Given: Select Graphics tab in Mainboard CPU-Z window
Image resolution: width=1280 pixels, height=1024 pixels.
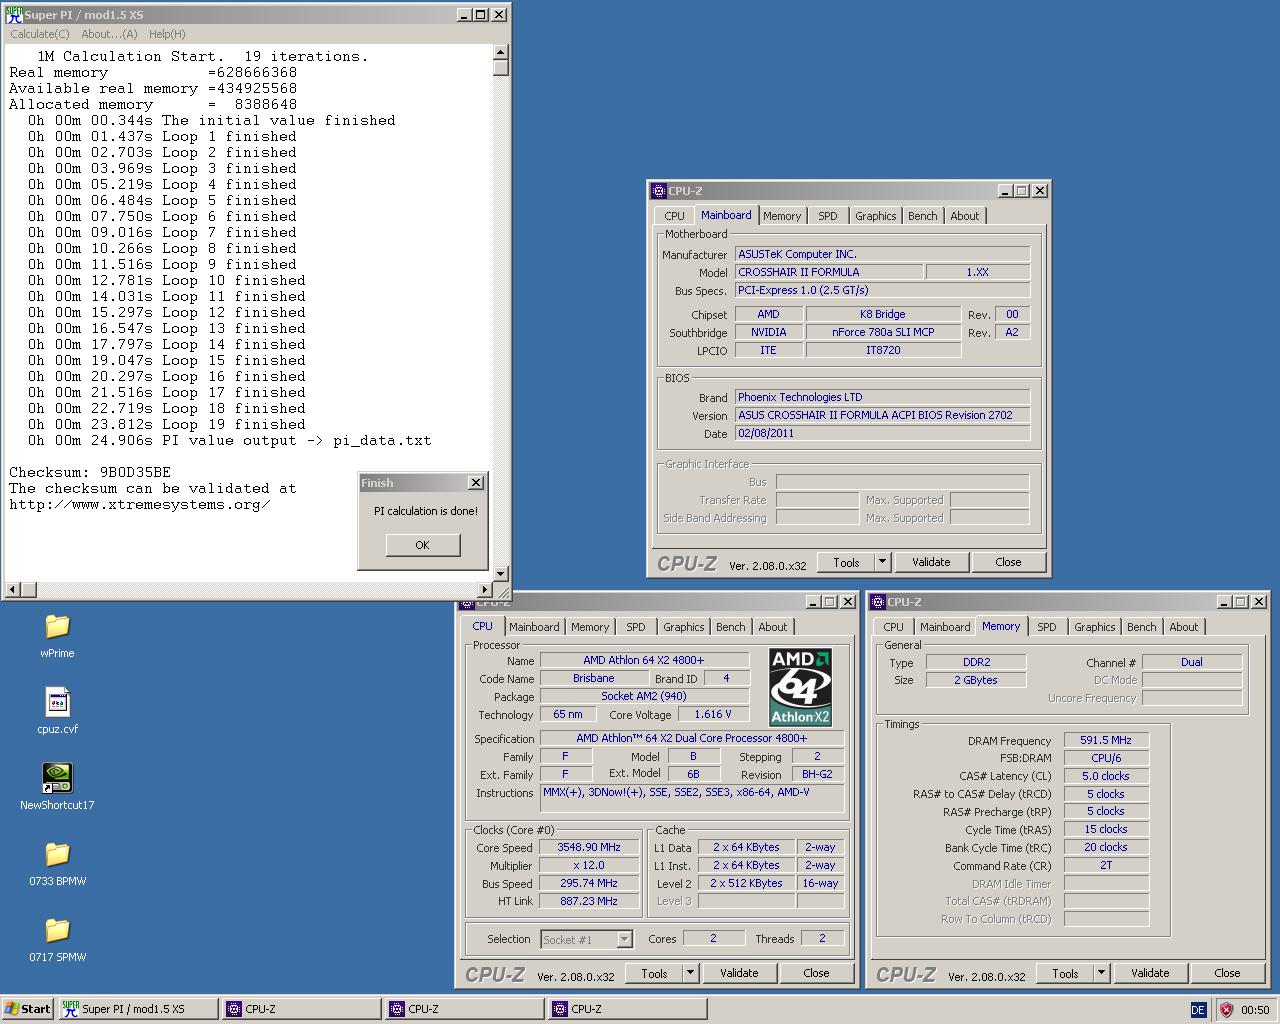Looking at the screenshot, I should click(876, 216).
